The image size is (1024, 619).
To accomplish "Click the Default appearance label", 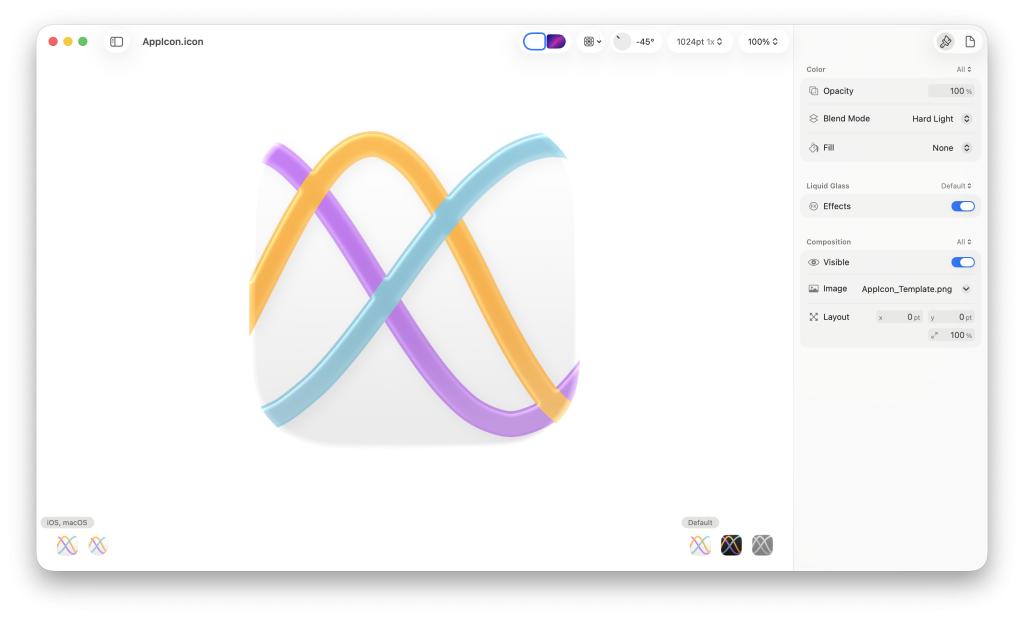I will click(x=700, y=522).
